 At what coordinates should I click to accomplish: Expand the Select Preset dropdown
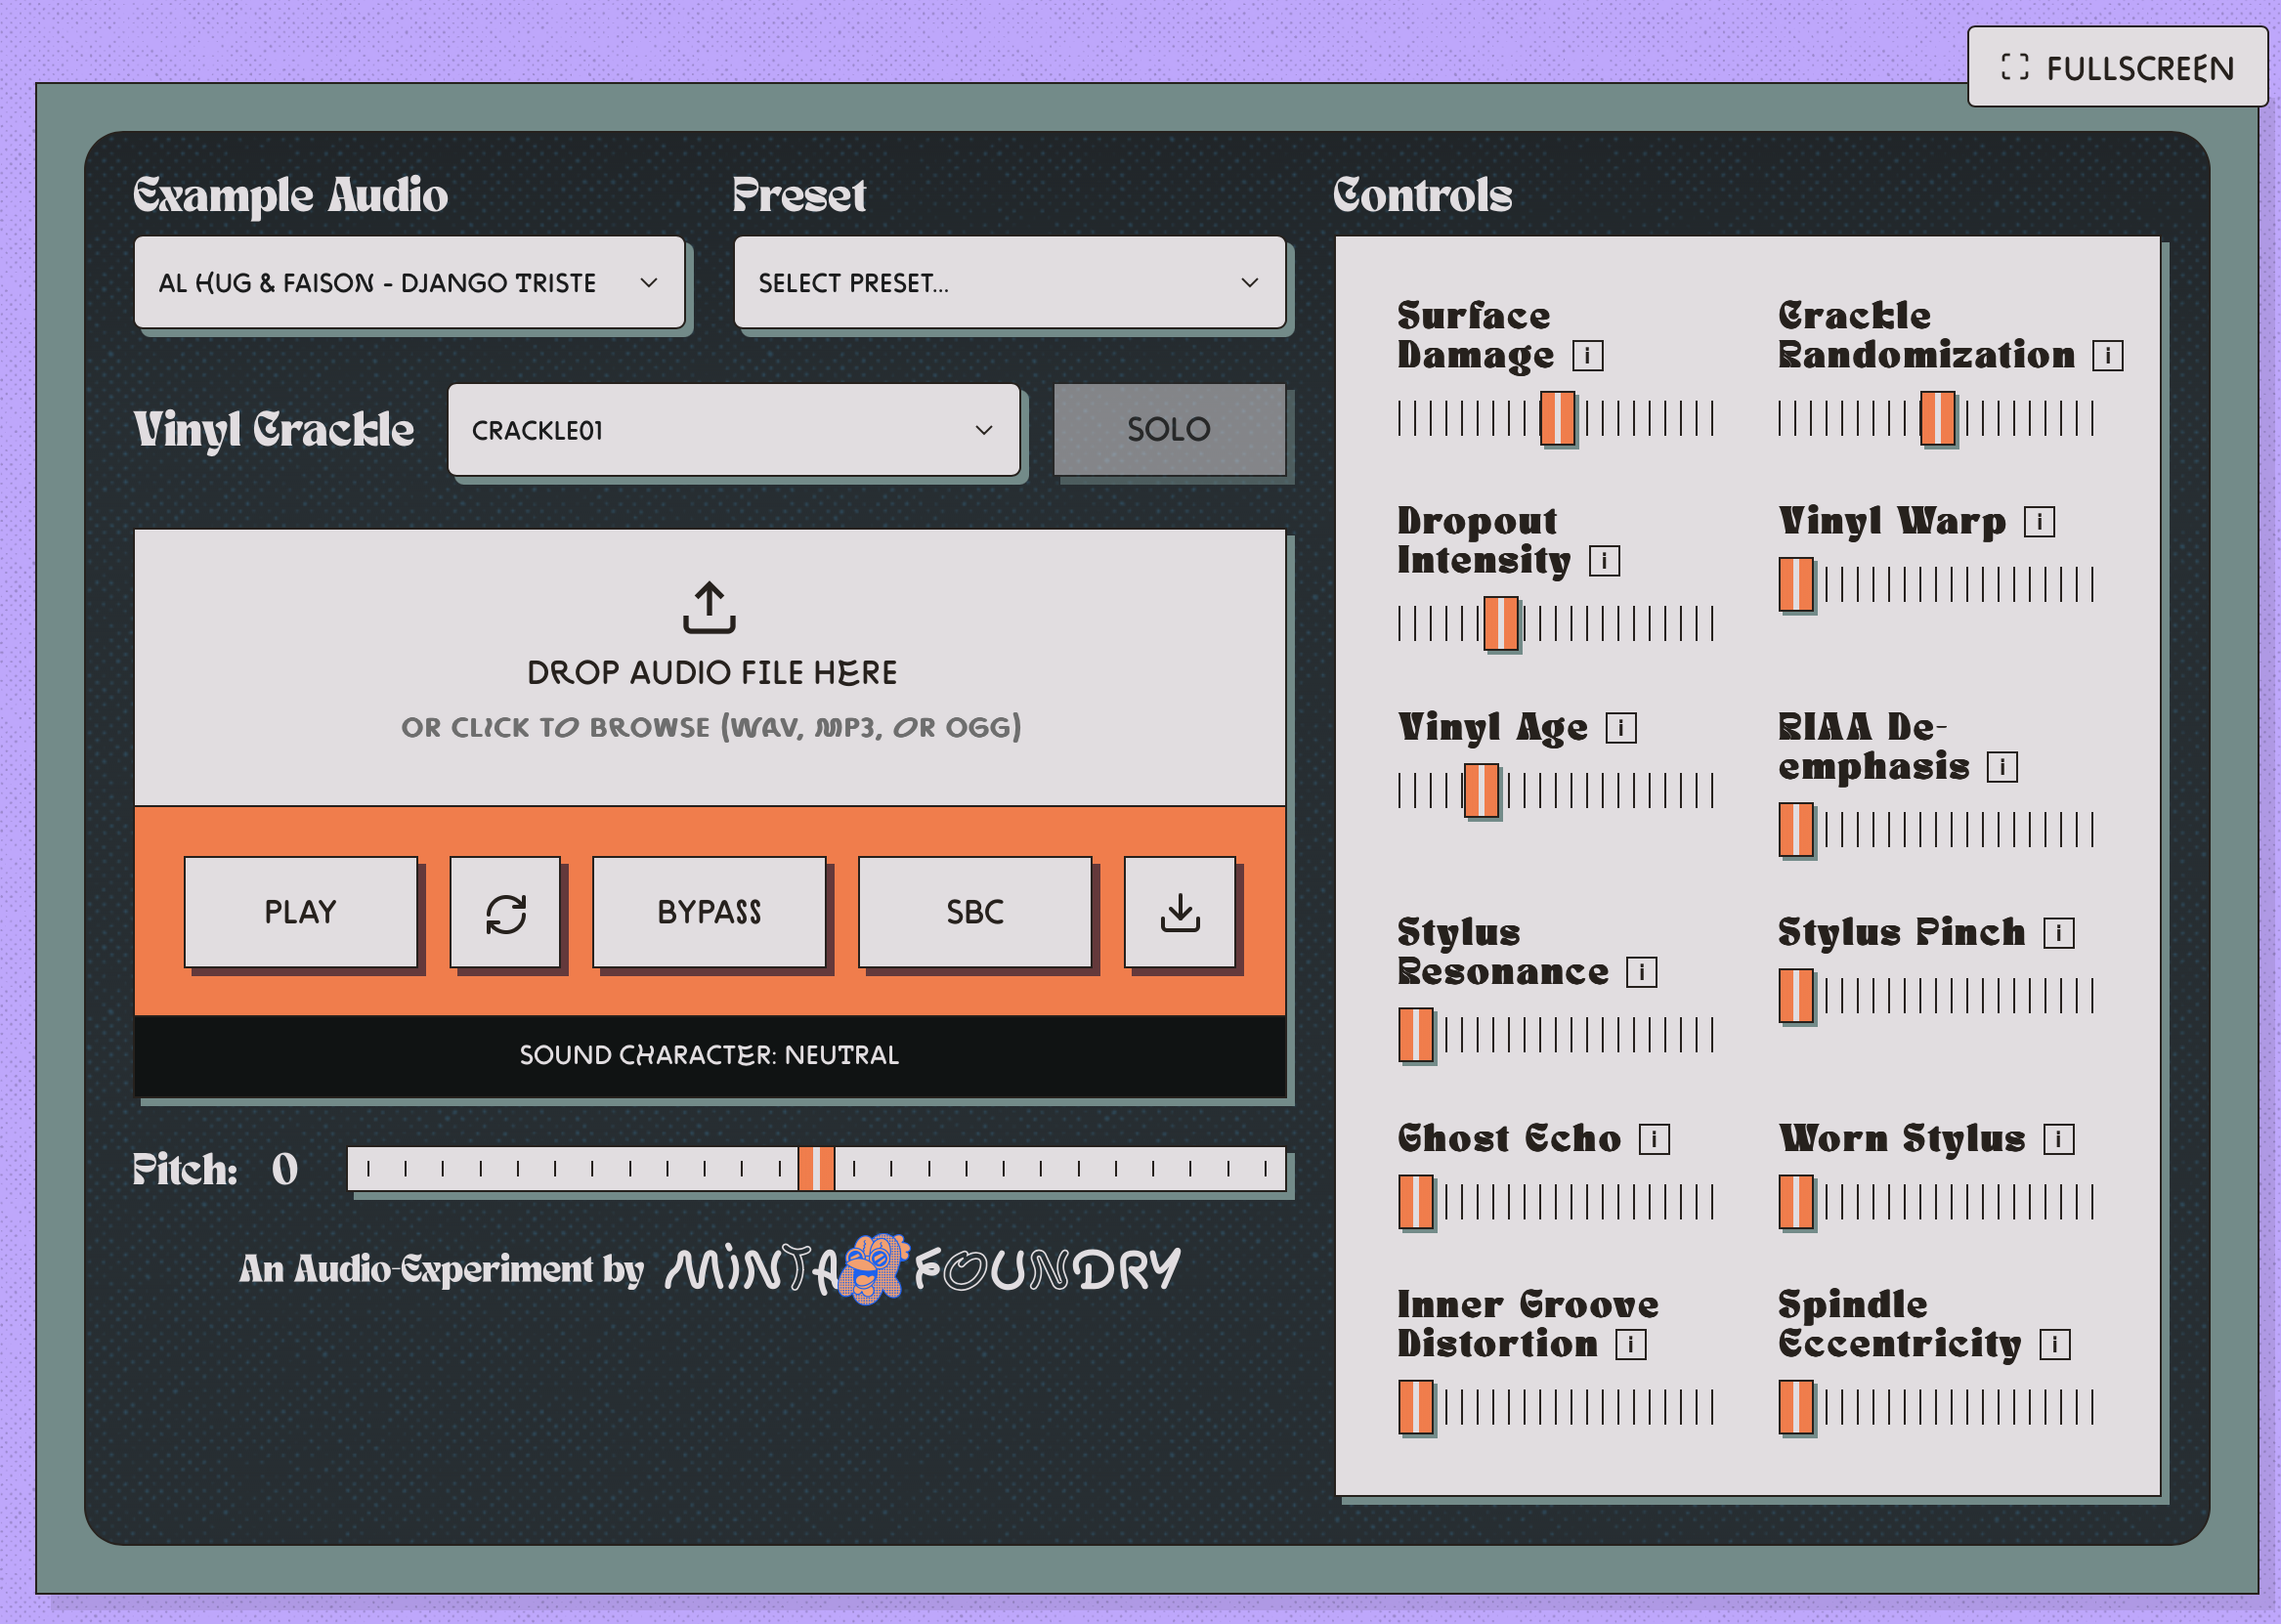(1009, 283)
